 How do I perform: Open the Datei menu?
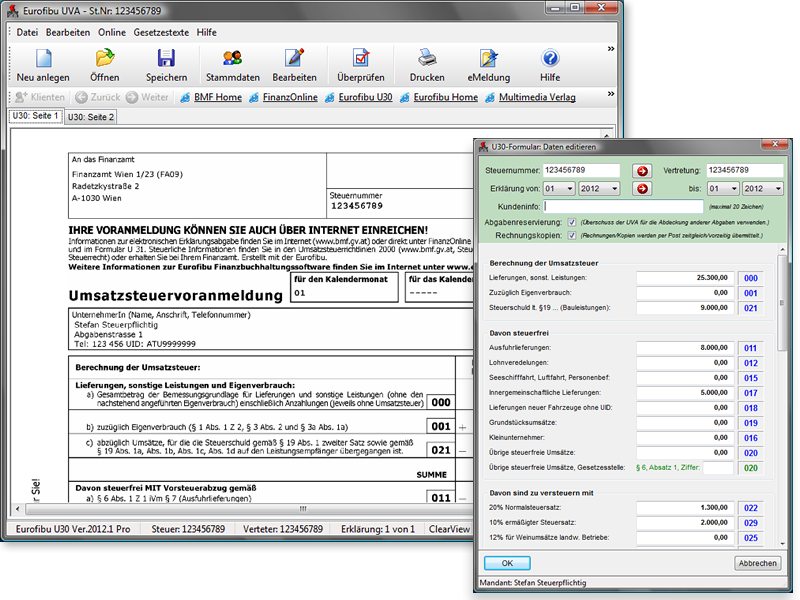[27, 32]
